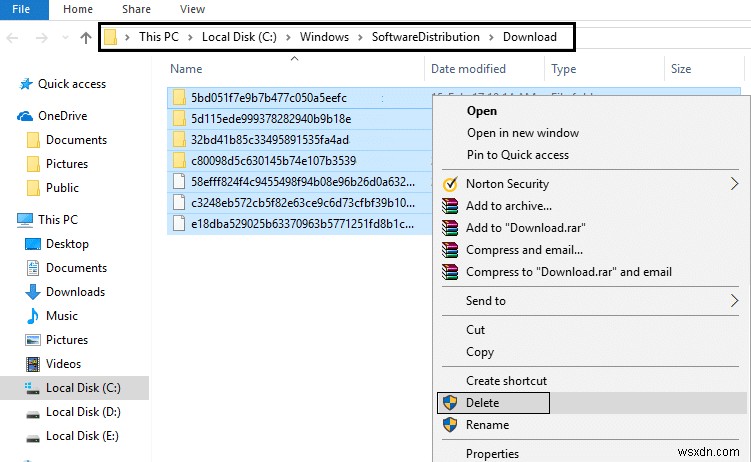Image resolution: width=751 pixels, height=462 pixels.
Task: Select file c3248eb572cb5f82e63ce9c6d73cfbf39b10...
Action: point(303,203)
